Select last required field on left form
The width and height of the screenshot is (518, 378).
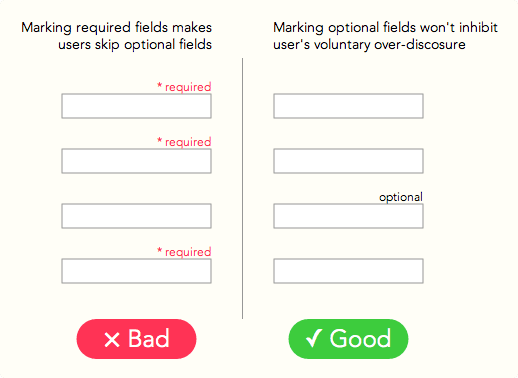[136, 271]
